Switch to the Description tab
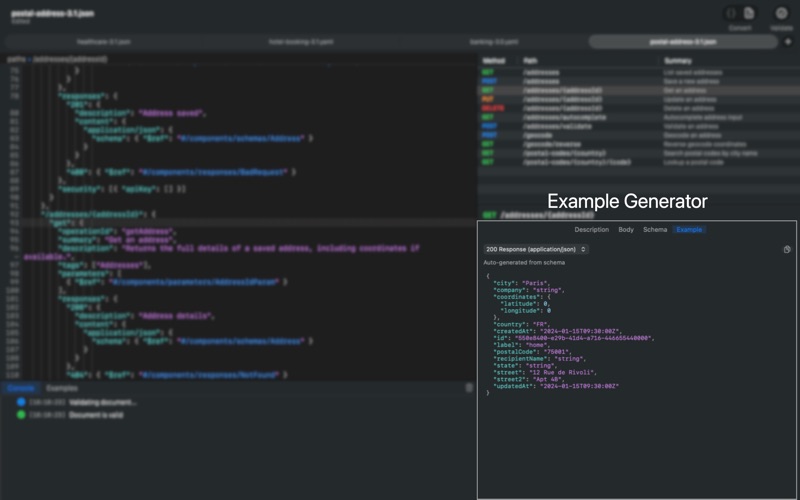Image resolution: width=800 pixels, height=500 pixels. [591, 230]
